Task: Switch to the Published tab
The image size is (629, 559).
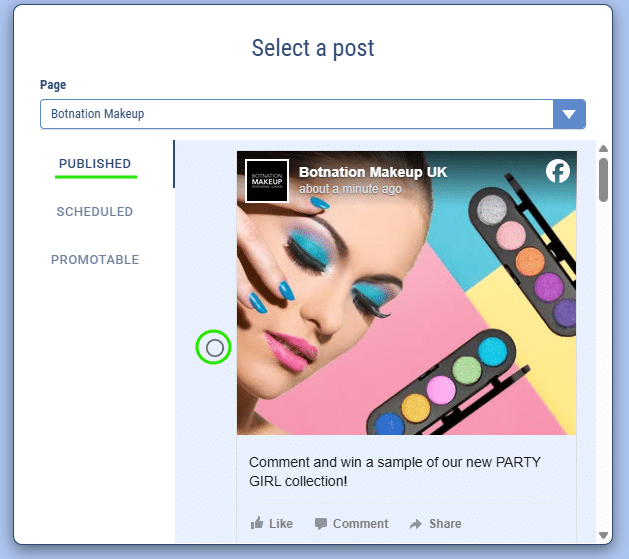Action: click(x=95, y=164)
